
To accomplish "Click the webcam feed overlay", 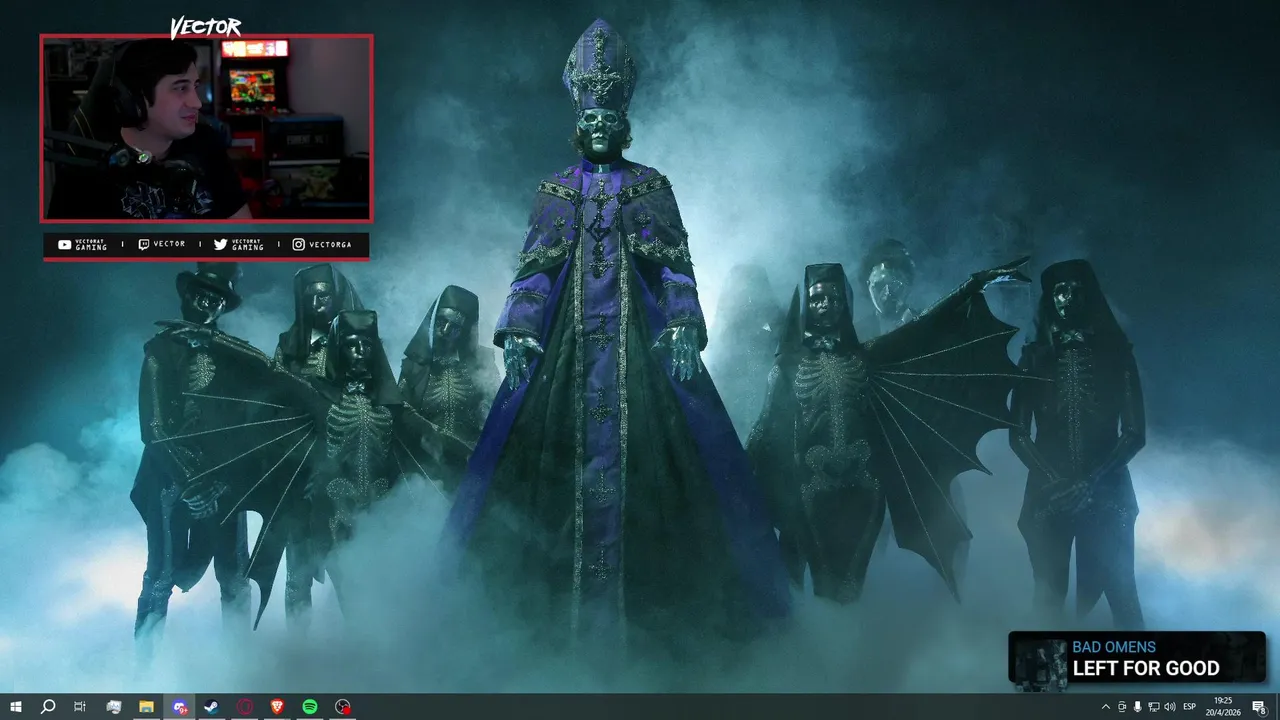I will [x=206, y=128].
